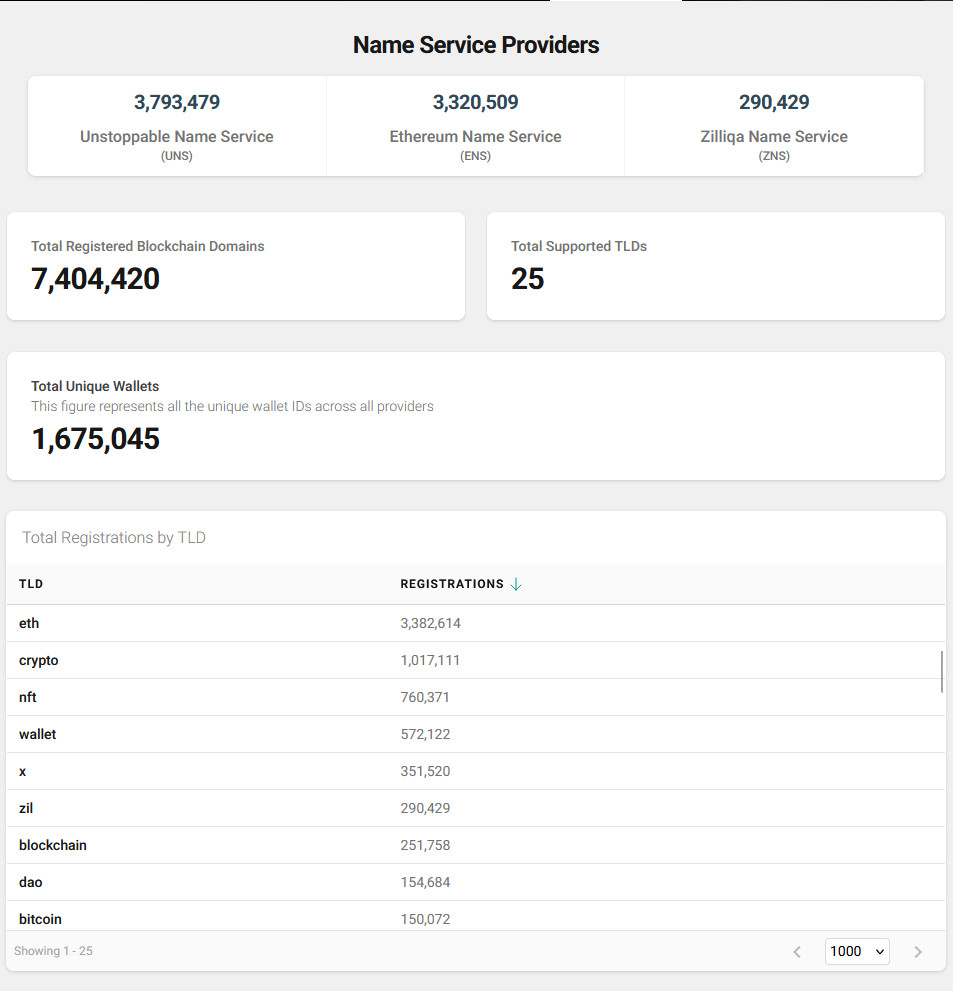Click the Name Service Providers page title
953x991 pixels.
point(476,45)
